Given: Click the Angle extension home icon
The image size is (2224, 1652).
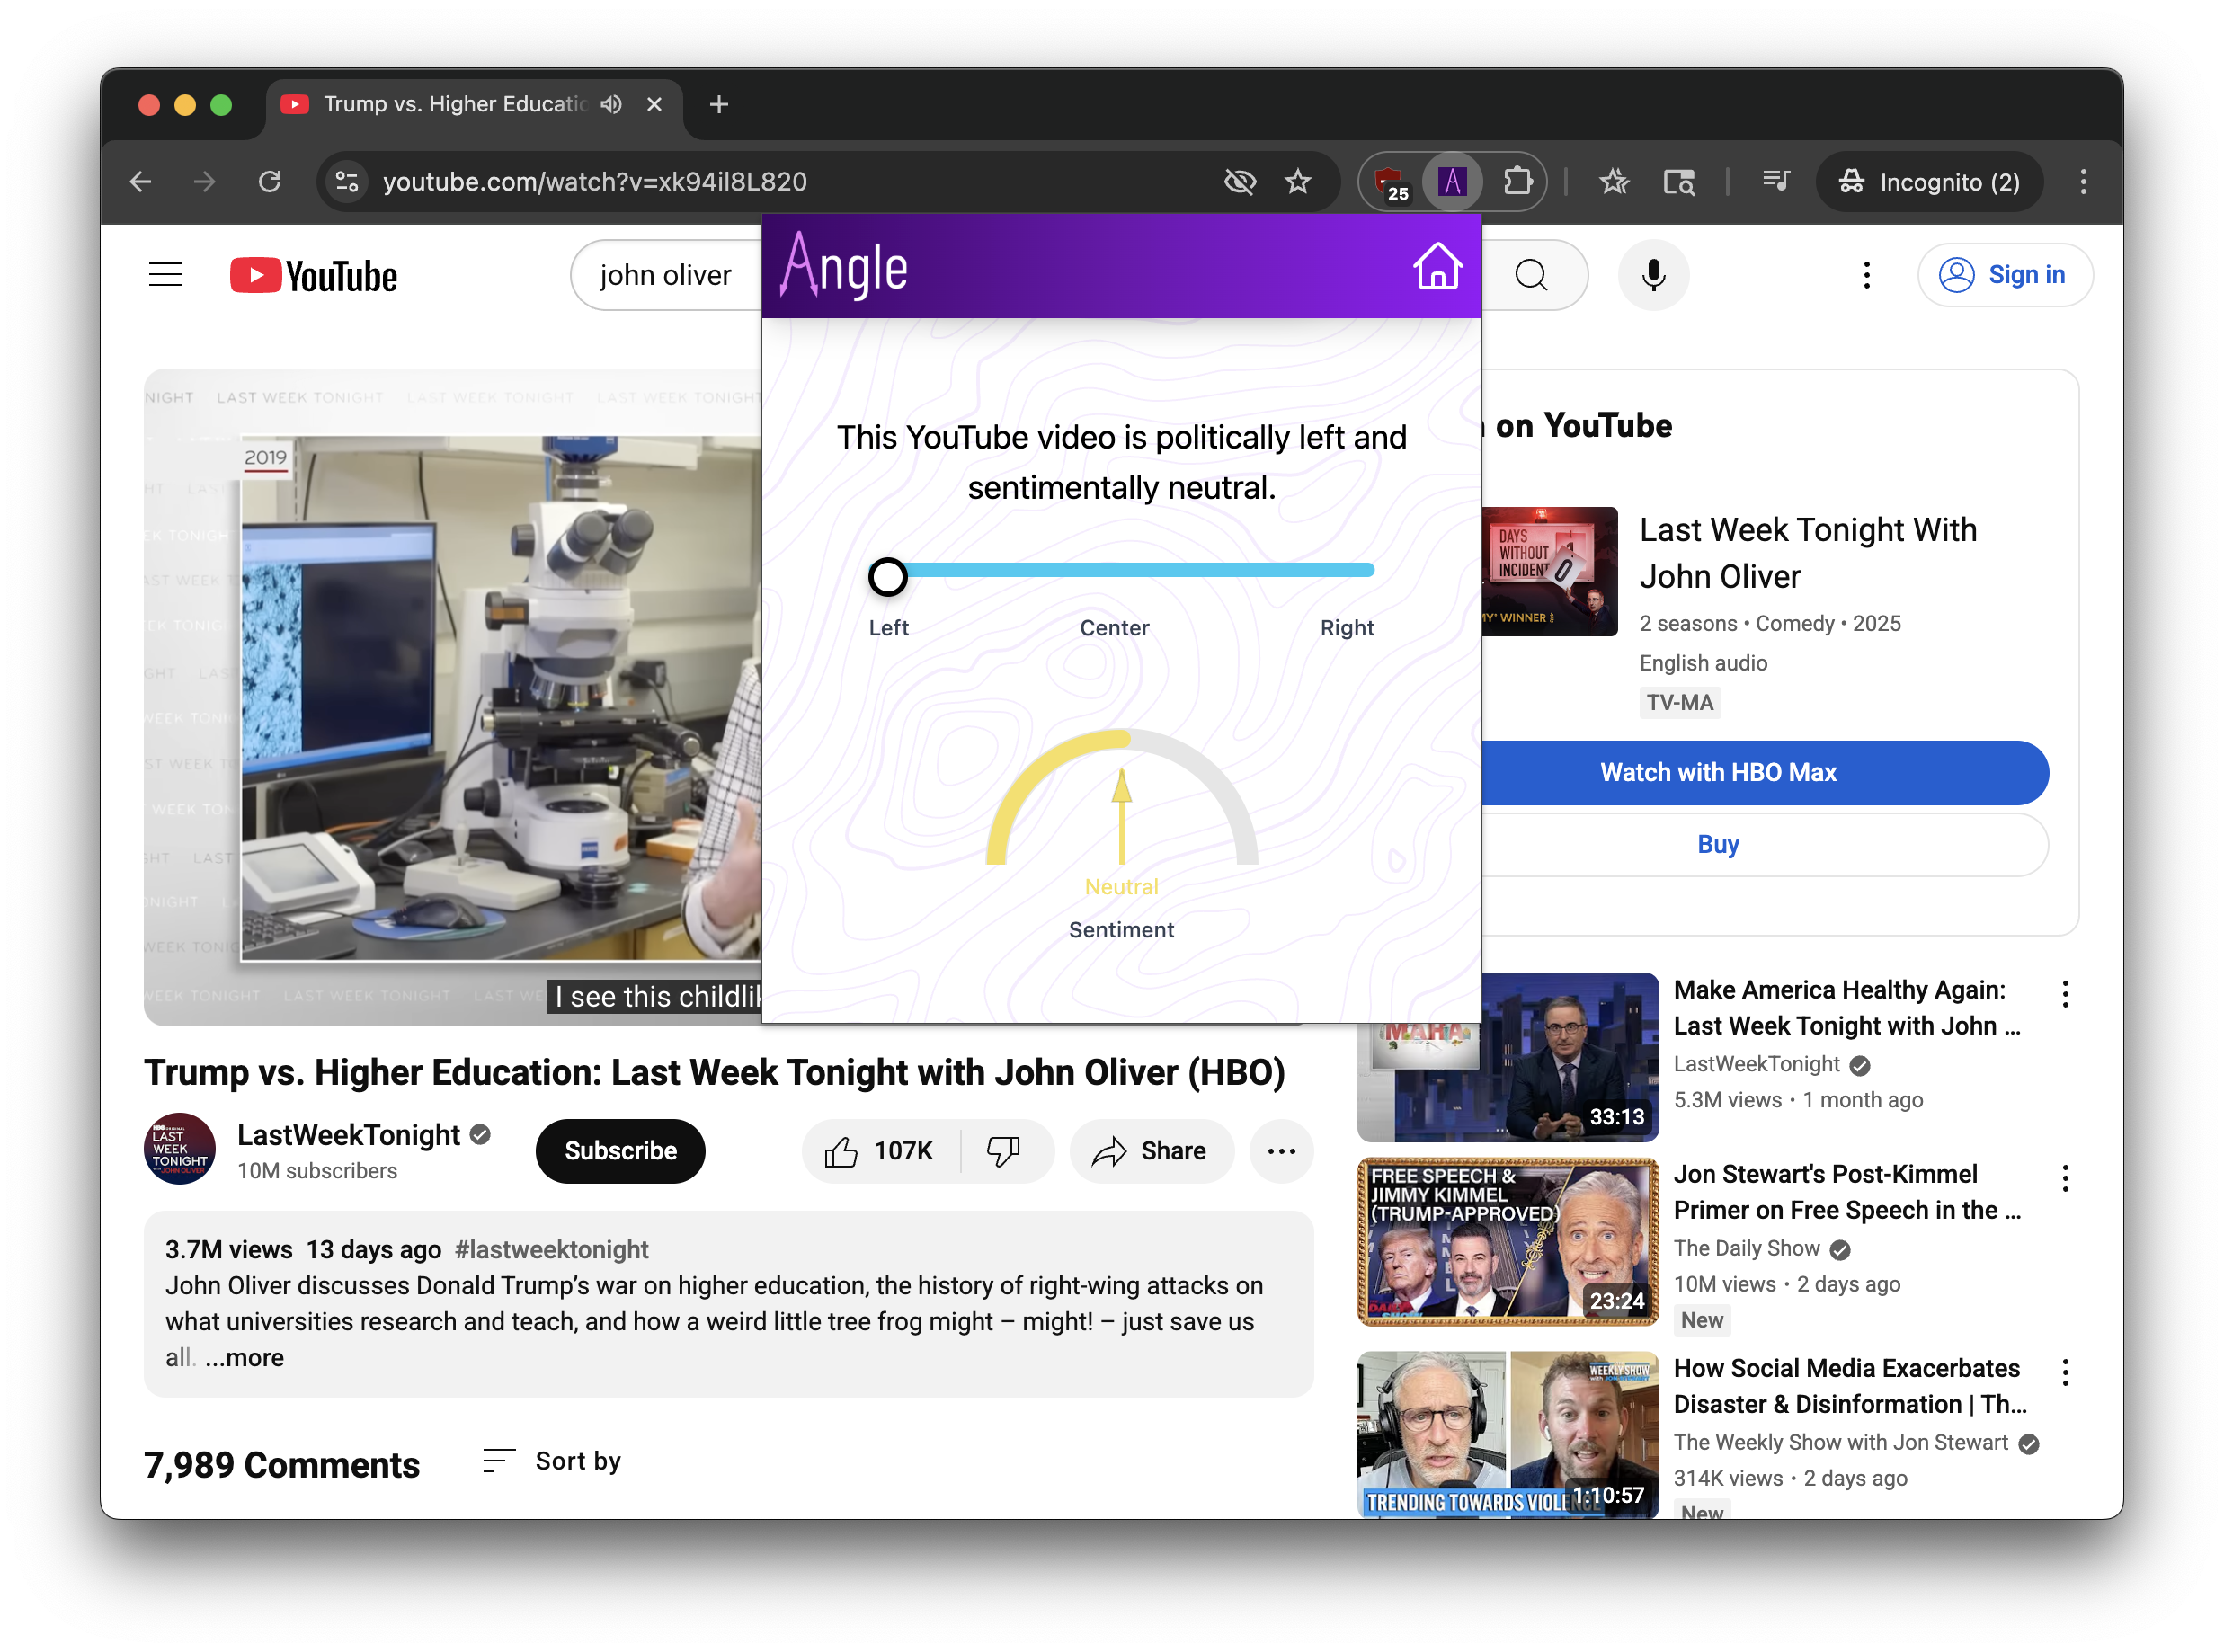Looking at the screenshot, I should [1437, 266].
